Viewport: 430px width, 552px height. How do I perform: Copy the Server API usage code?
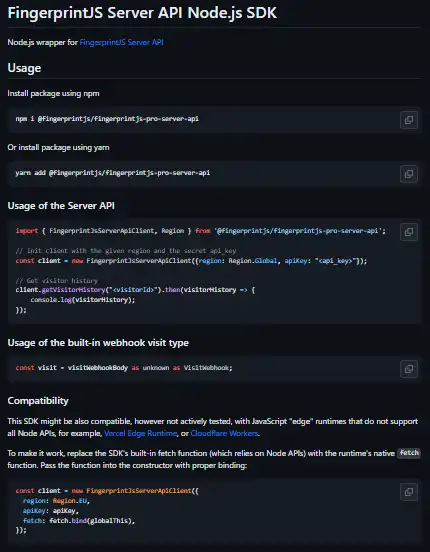click(x=409, y=232)
